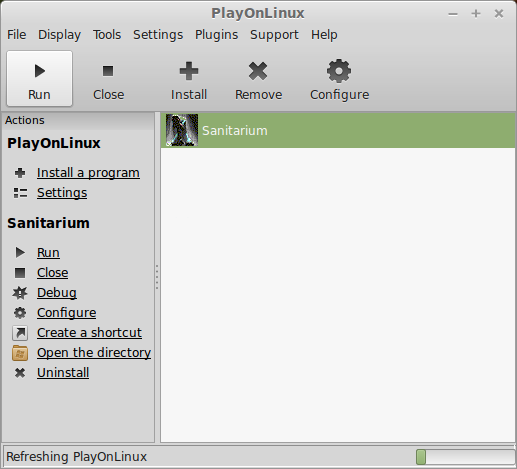
Task: Click the pane splitter handle dots
Action: coord(157,277)
